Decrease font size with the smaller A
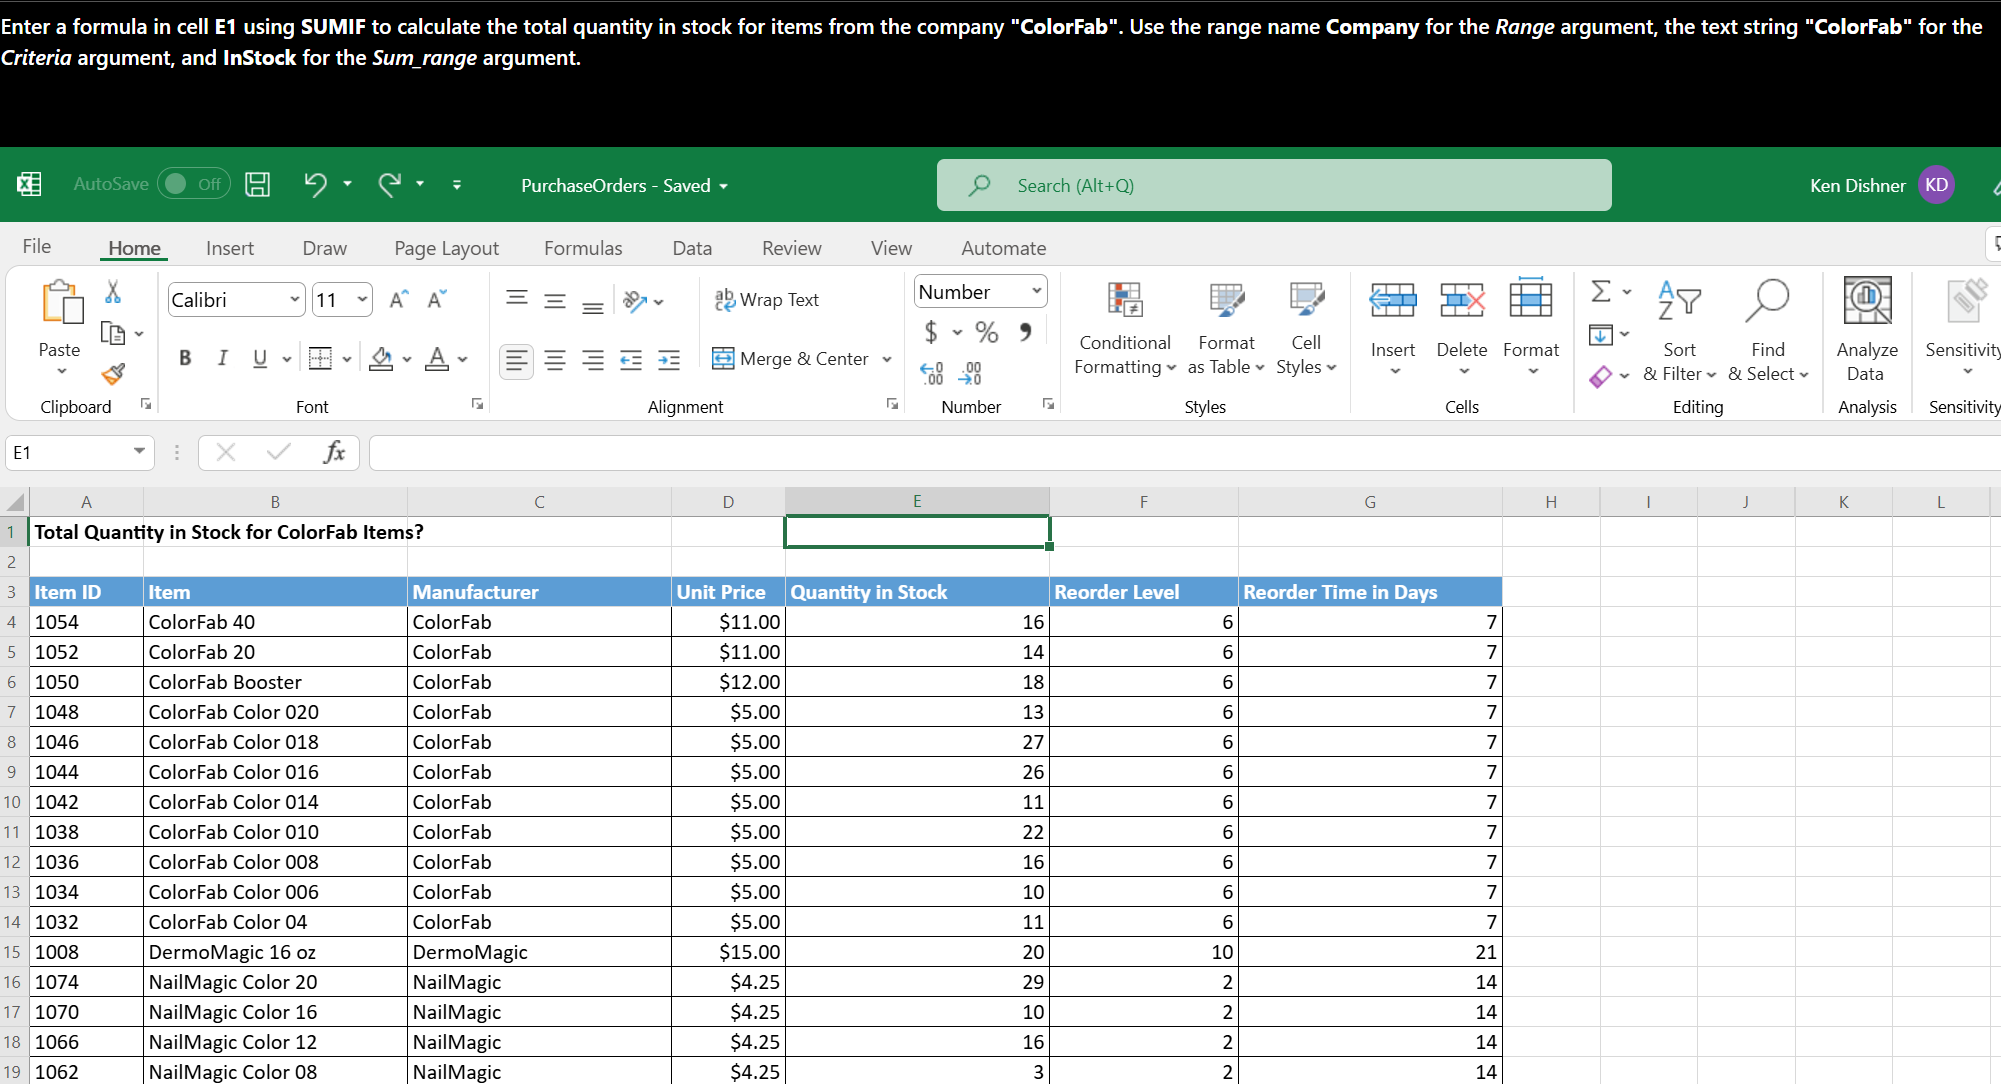Image resolution: width=2001 pixels, height=1084 pixels. pyautogui.click(x=437, y=300)
